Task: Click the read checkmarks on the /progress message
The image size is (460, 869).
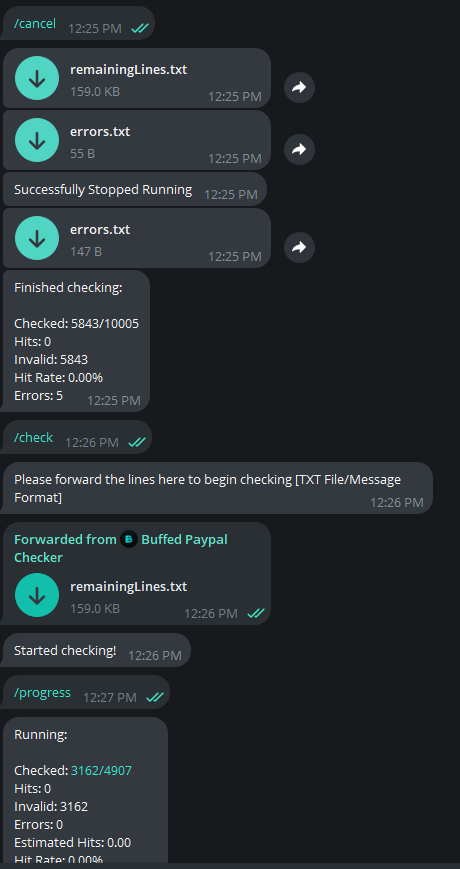Action: pyautogui.click(x=155, y=697)
